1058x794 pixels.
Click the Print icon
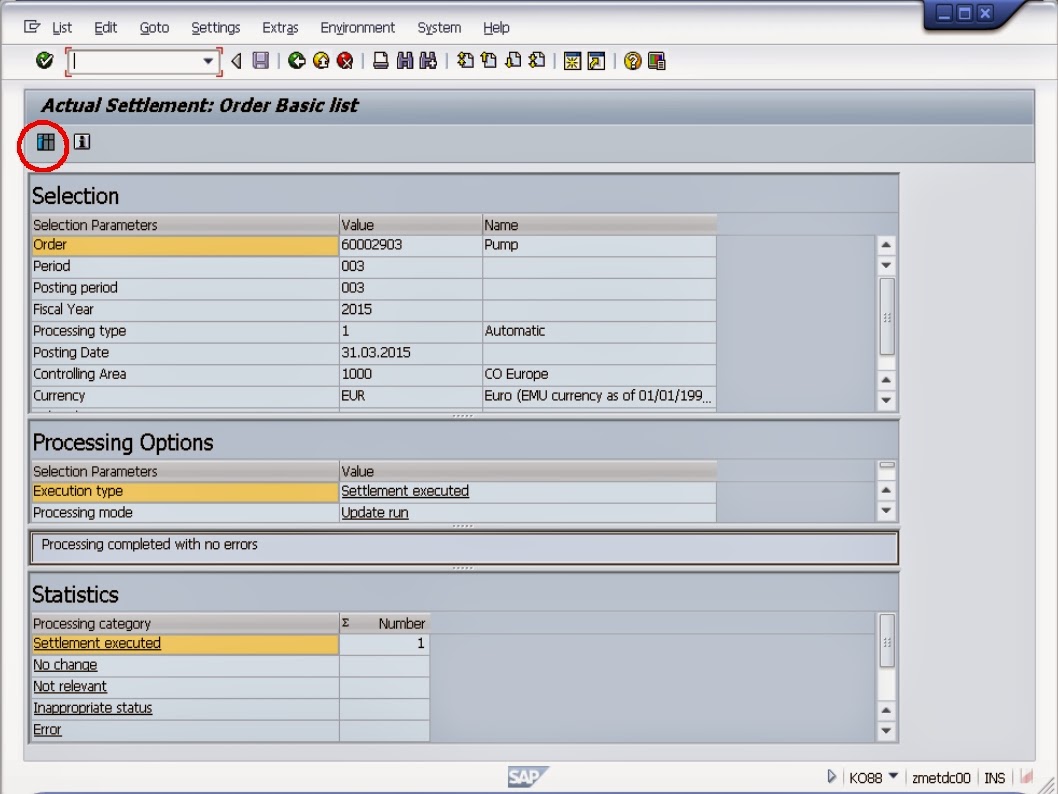pos(381,61)
